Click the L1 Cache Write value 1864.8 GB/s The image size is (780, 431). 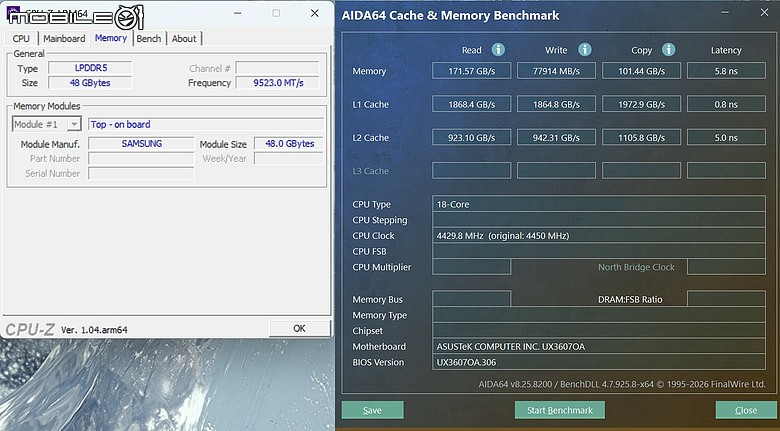coord(556,104)
